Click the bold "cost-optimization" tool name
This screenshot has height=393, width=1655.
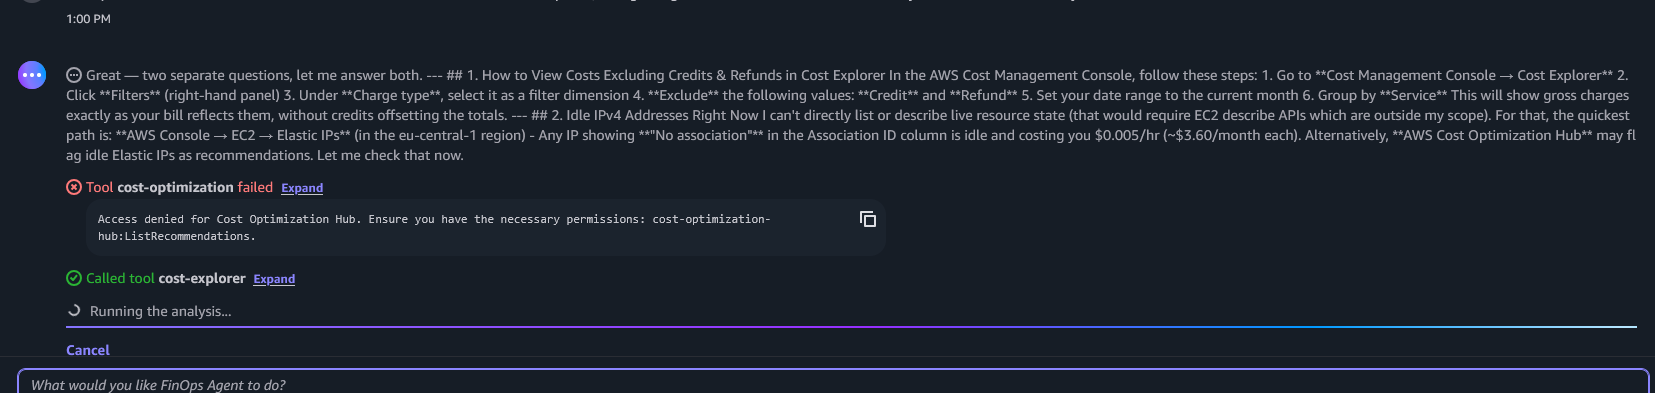(175, 187)
